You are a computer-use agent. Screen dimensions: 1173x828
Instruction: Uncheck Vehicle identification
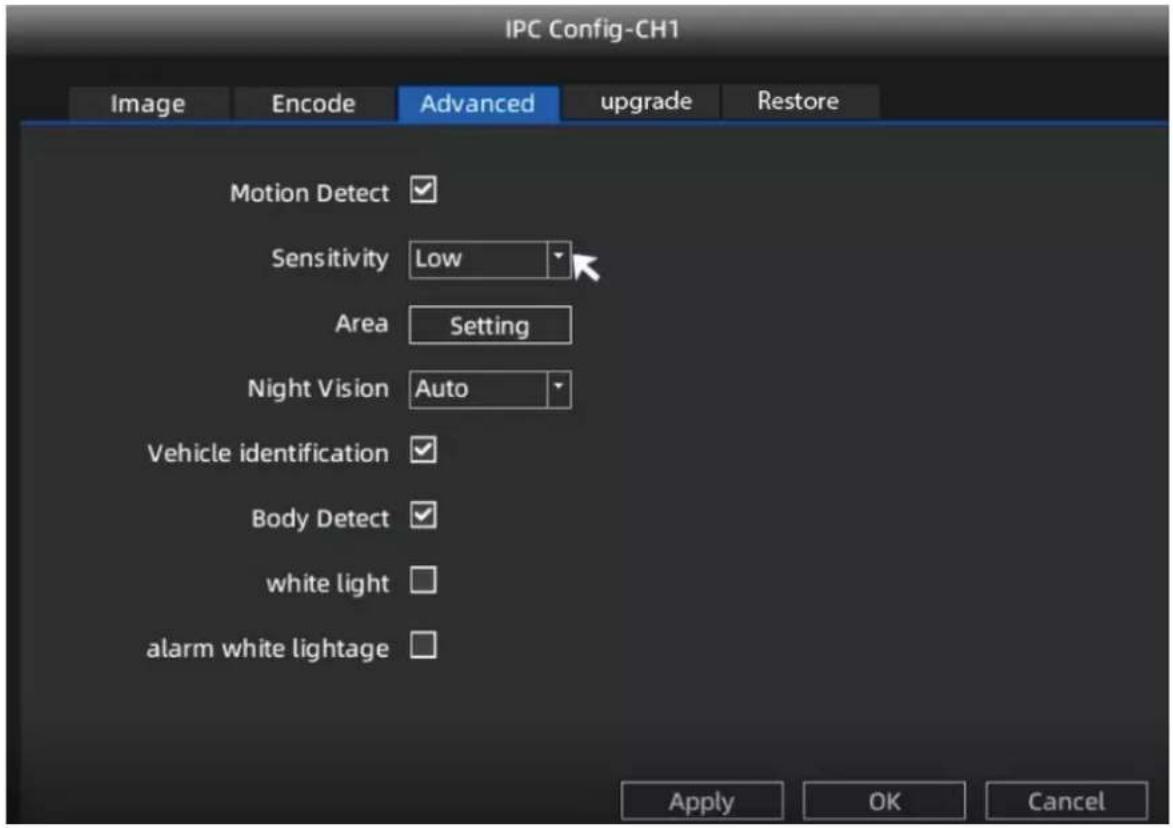423,450
